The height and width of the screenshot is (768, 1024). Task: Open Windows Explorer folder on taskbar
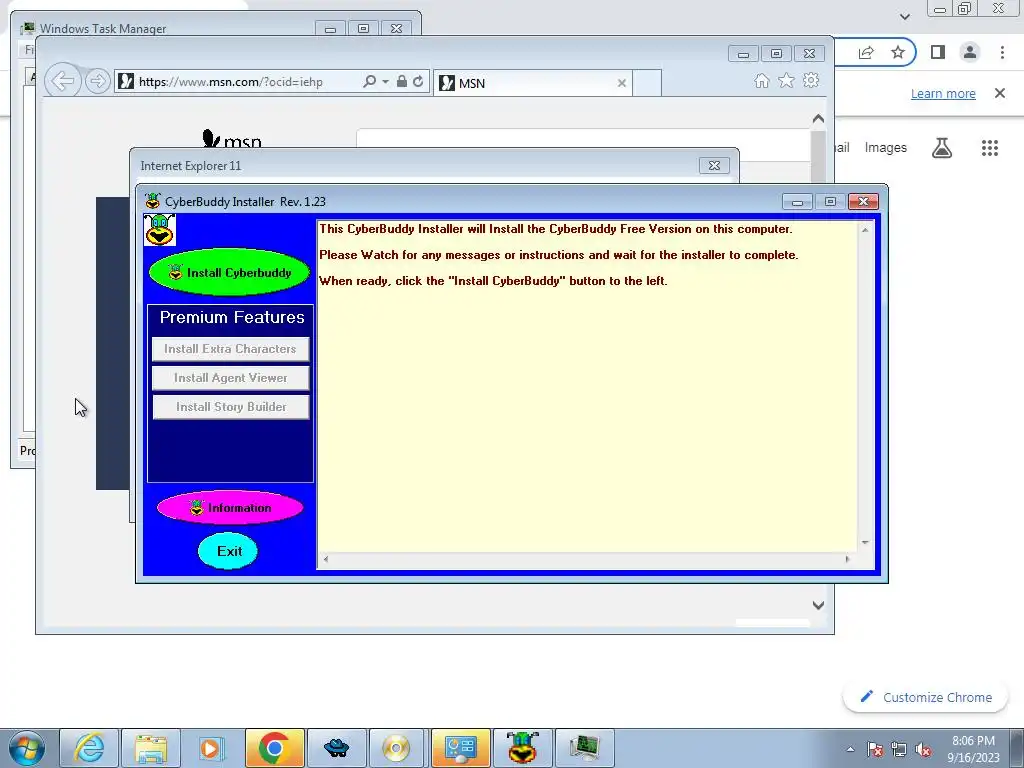[x=151, y=748]
